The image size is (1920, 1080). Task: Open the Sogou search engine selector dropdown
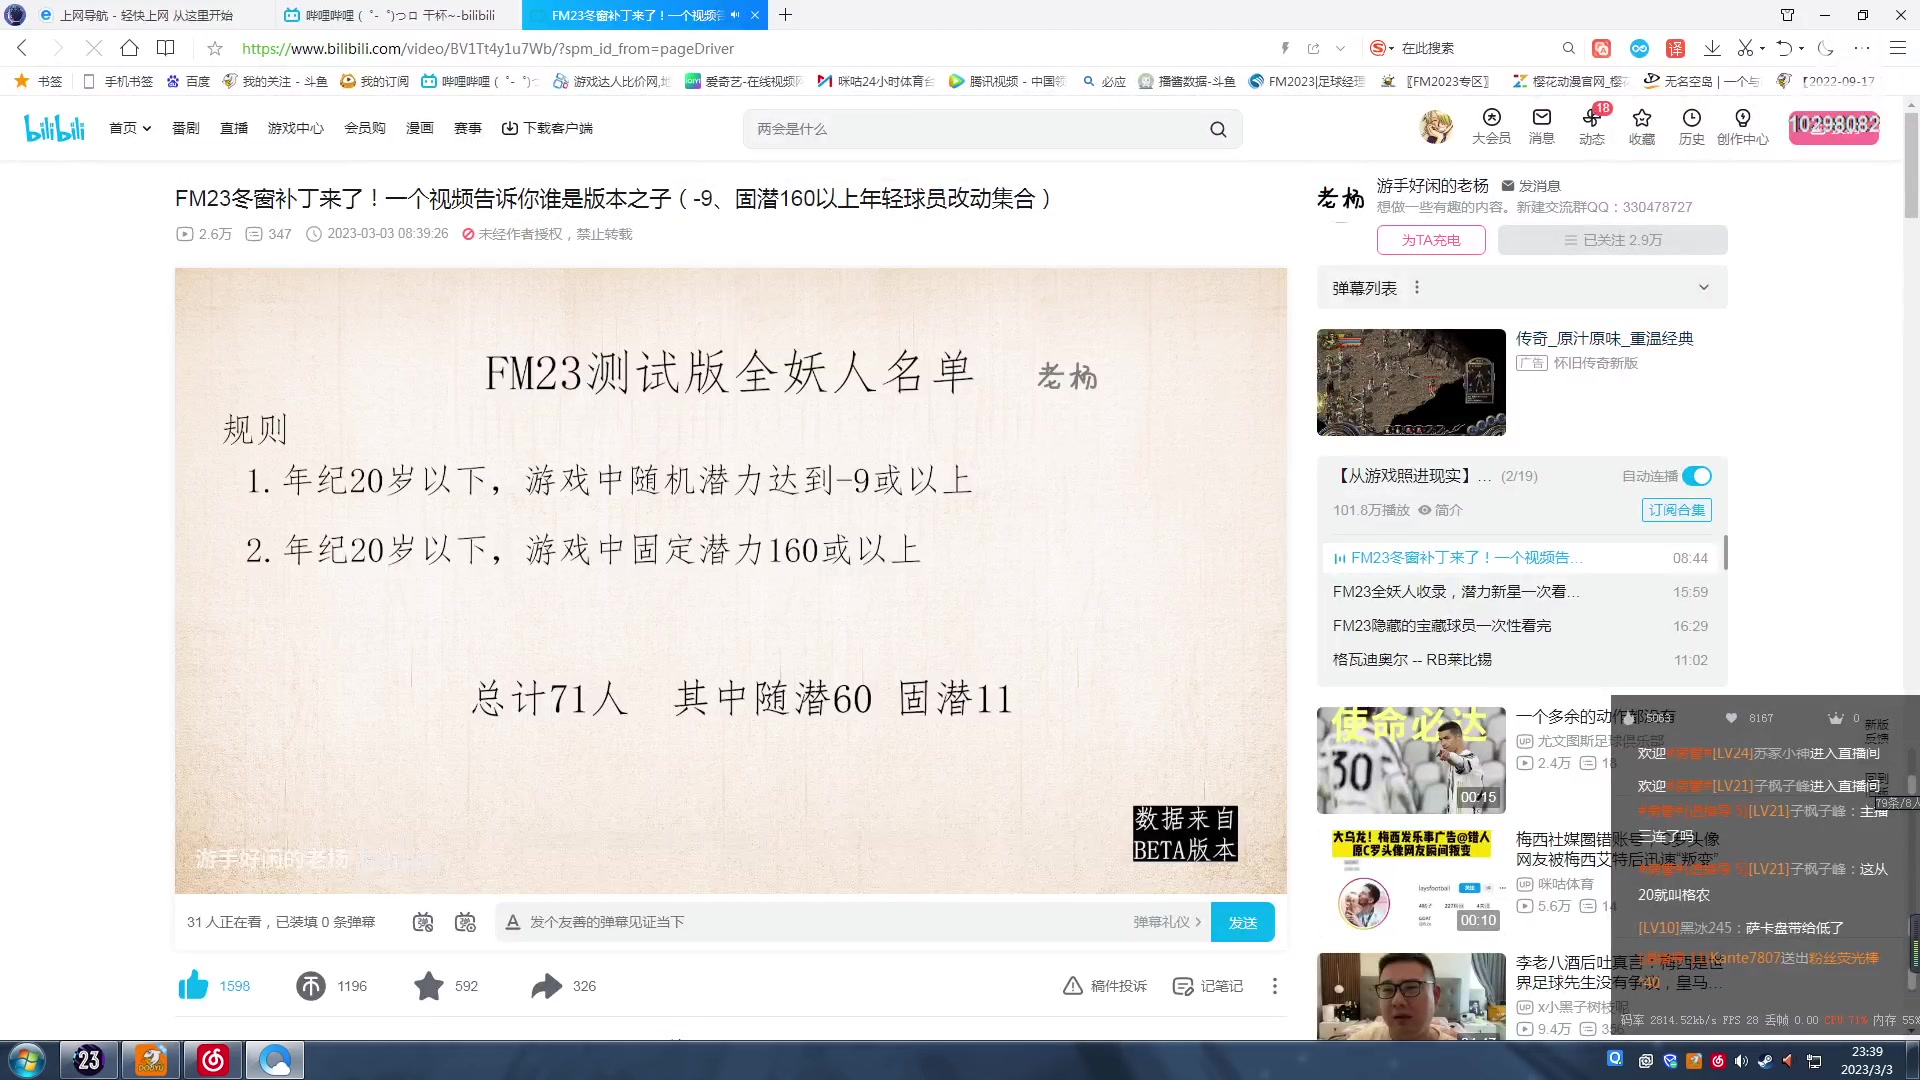click(1381, 48)
